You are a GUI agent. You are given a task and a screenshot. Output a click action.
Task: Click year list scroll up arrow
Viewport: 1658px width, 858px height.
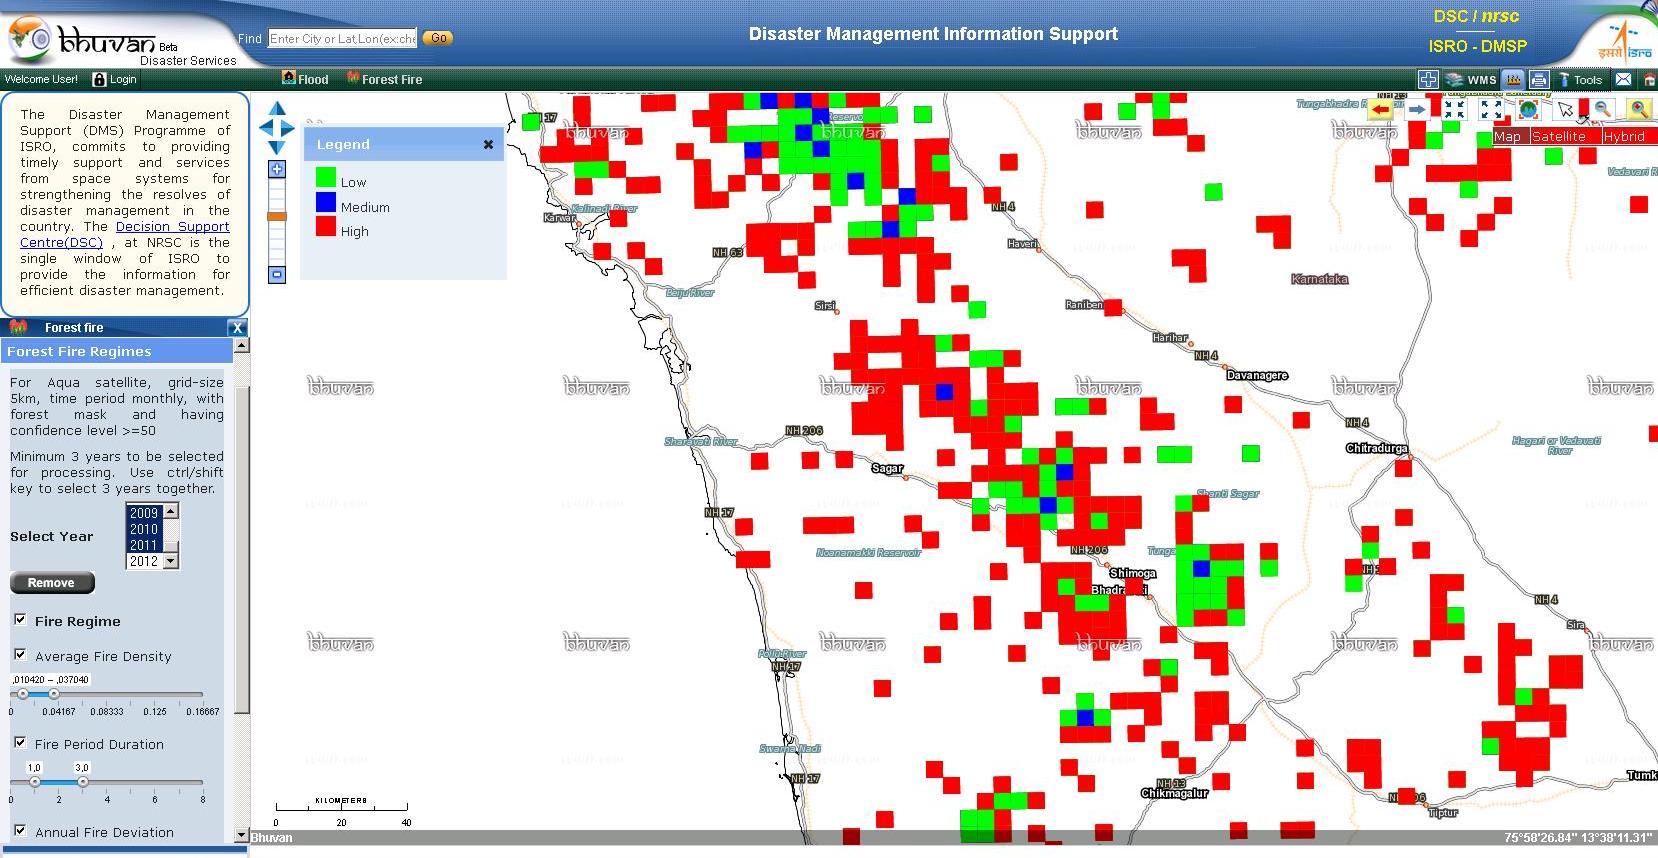coord(171,511)
